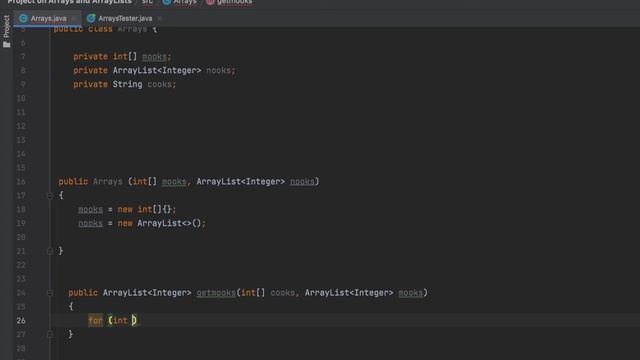Click the 'cooks' String field on line 9
This screenshot has height=360, width=640.
[160, 84]
